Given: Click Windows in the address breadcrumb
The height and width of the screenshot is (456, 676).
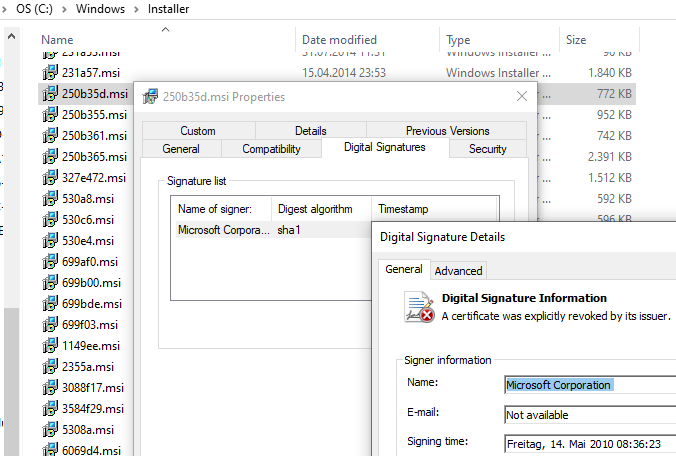Looking at the screenshot, I should (x=100, y=9).
